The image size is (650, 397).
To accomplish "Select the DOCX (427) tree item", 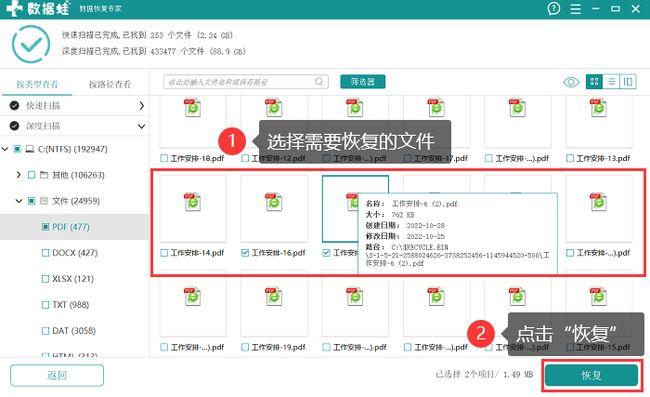I will pyautogui.click(x=74, y=253).
